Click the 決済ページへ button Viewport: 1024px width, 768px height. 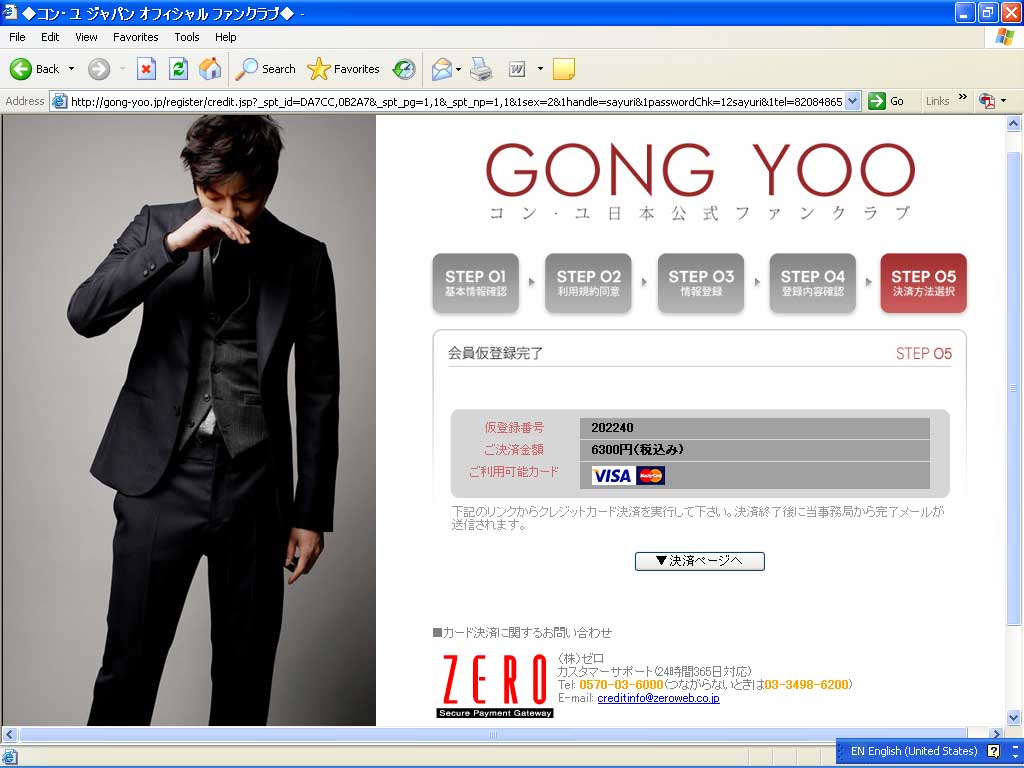click(x=699, y=561)
